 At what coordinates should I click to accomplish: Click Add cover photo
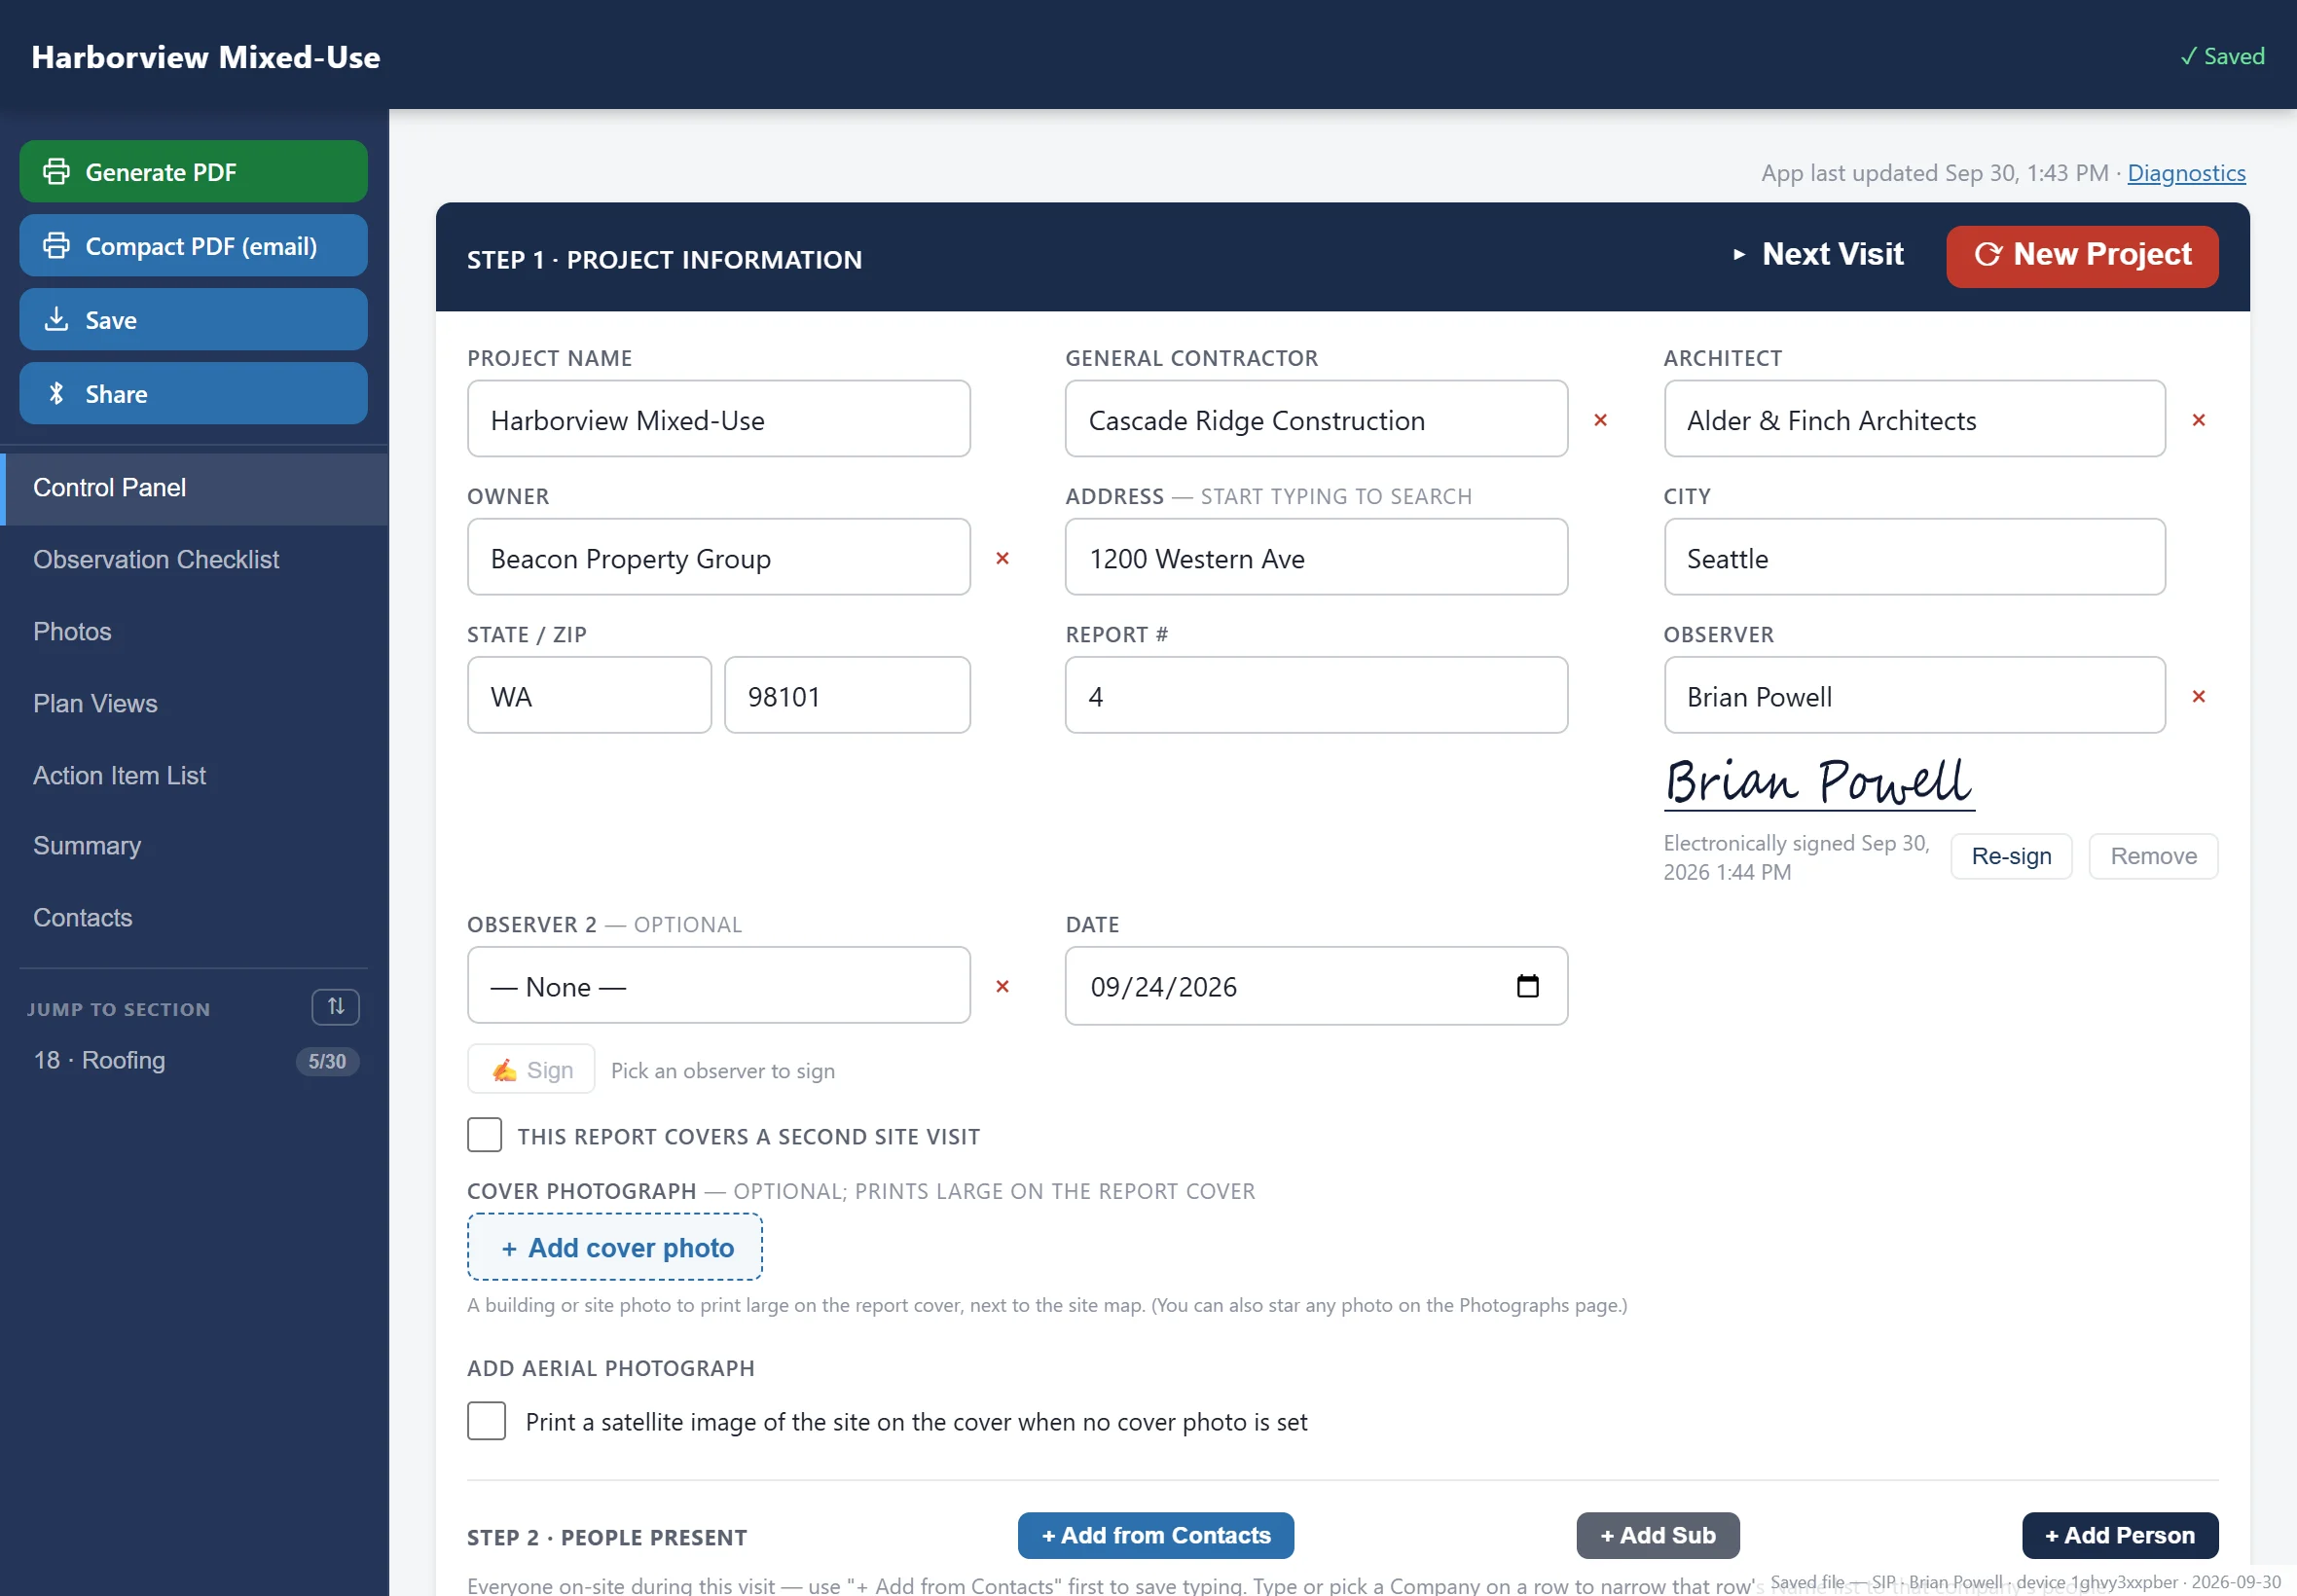pyautogui.click(x=615, y=1248)
